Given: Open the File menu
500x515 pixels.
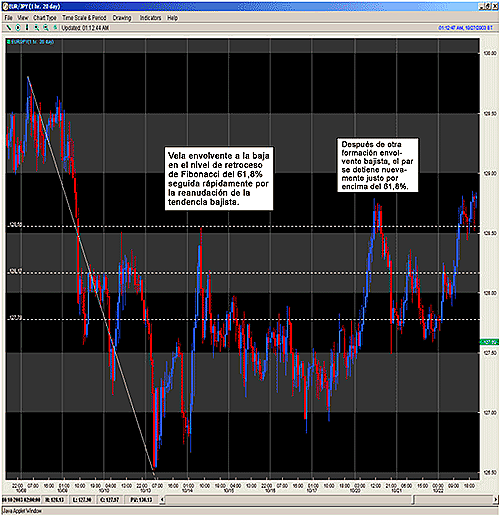Looking at the screenshot, I should (x=9, y=18).
